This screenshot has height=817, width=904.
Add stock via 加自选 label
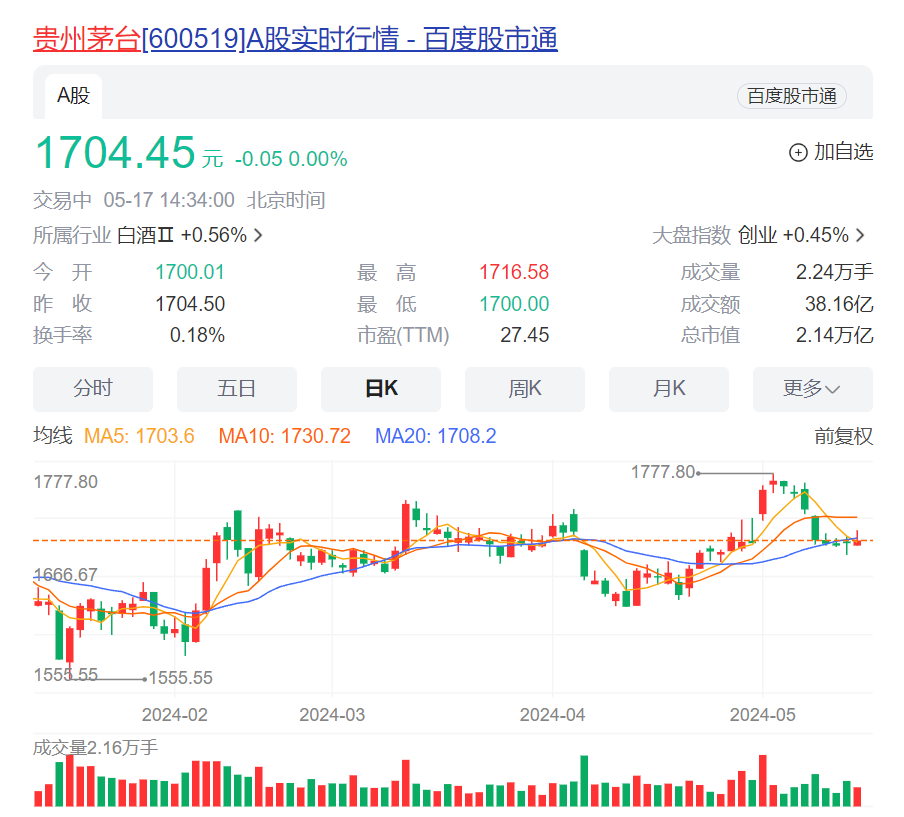click(843, 152)
